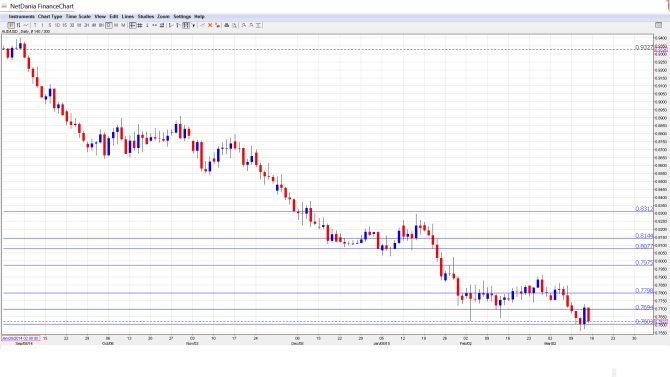Viewport: 670px width, 377px height.
Task: Click the NetDania FinanceChart window title
Action: [x=42, y=6]
